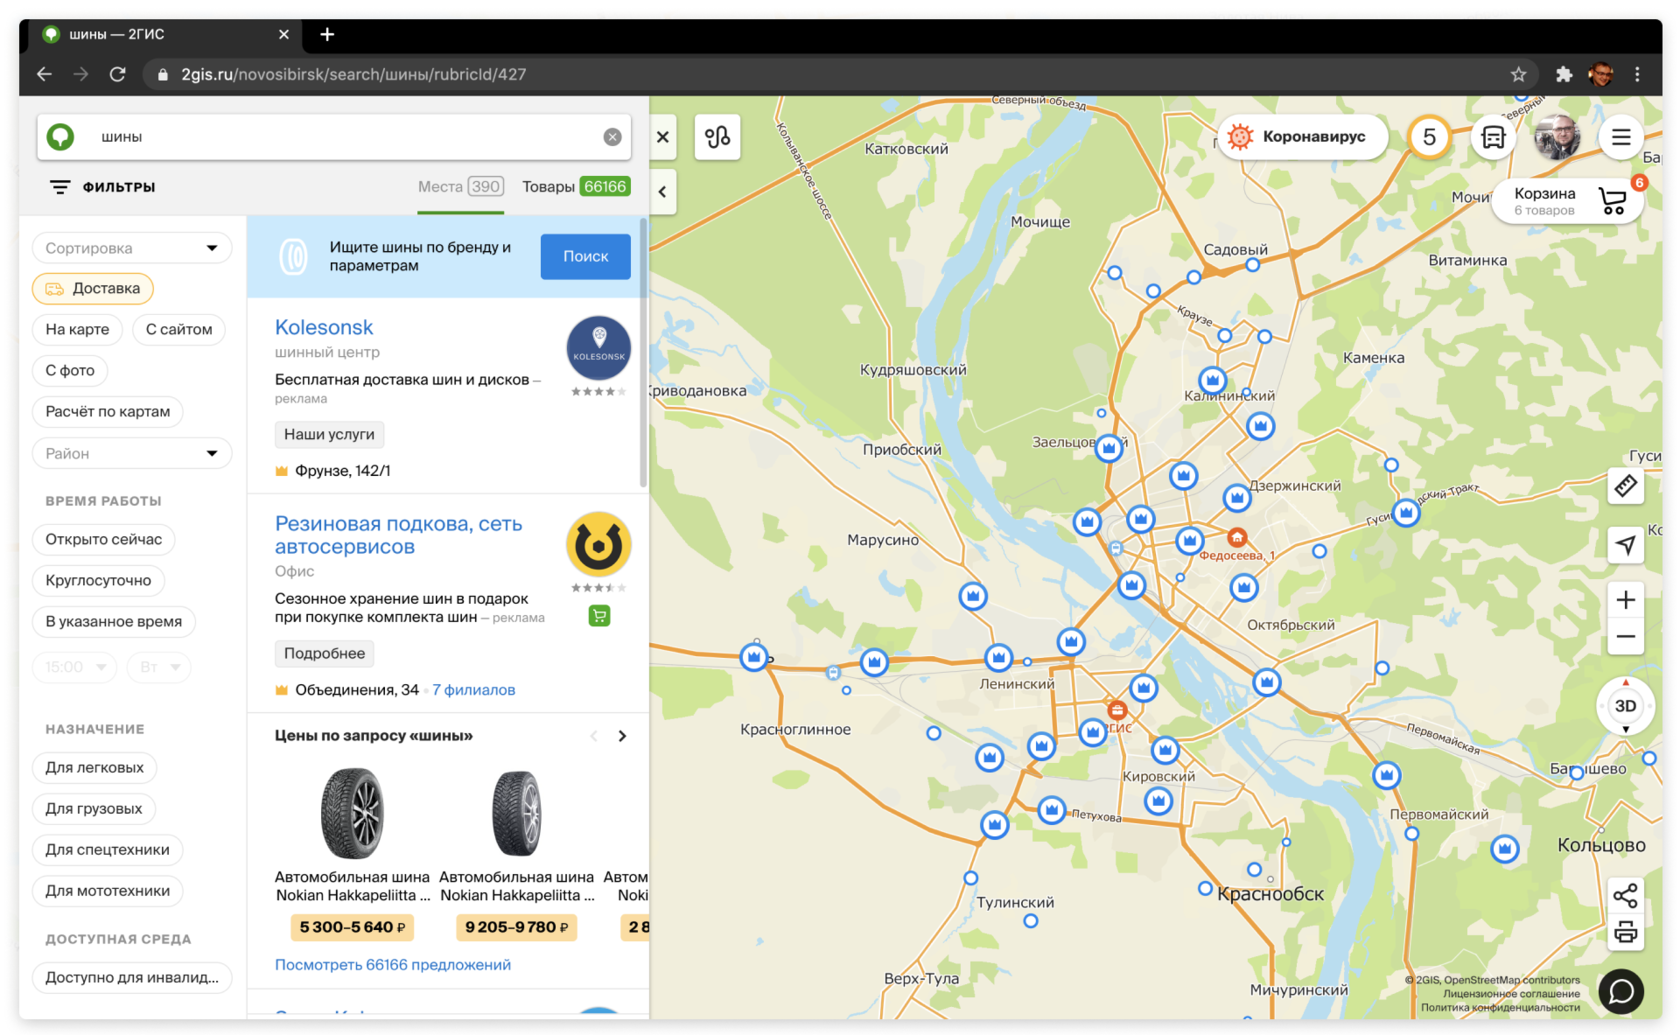Select Для мототехники filter
Image resolution: width=1680 pixels, height=1035 pixels.
[x=107, y=891]
